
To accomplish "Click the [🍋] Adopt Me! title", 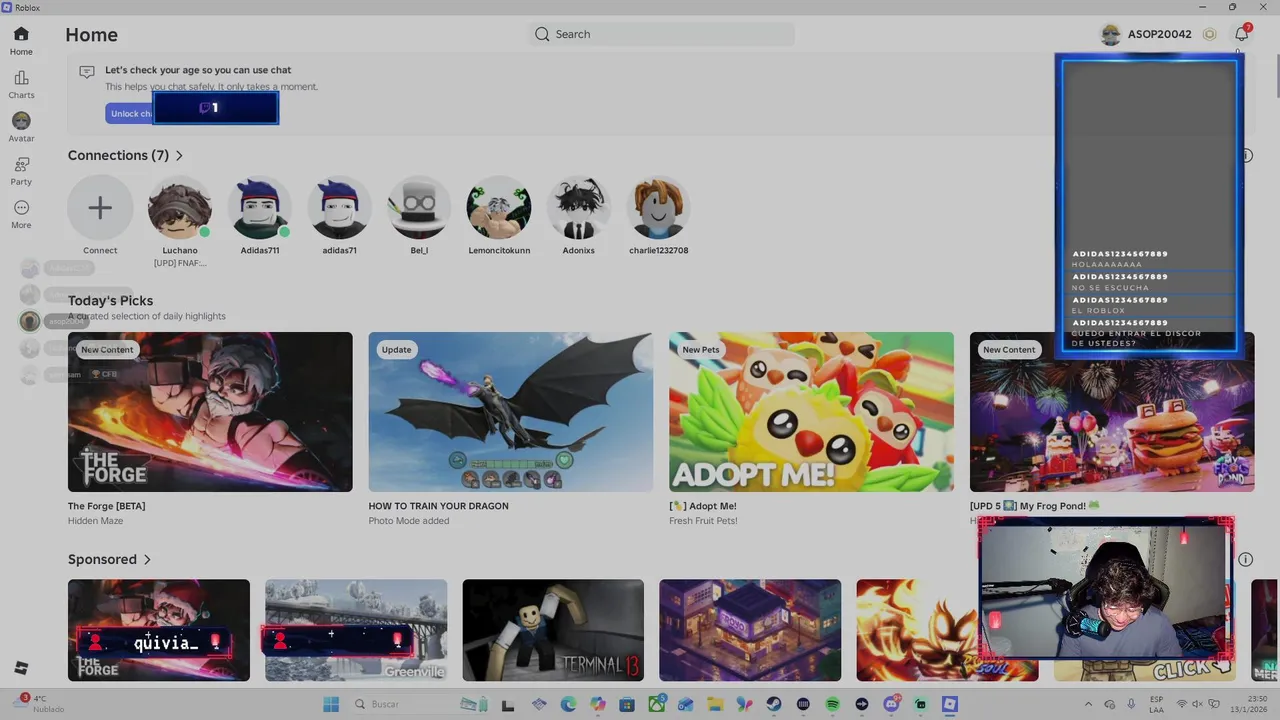I will pos(703,506).
